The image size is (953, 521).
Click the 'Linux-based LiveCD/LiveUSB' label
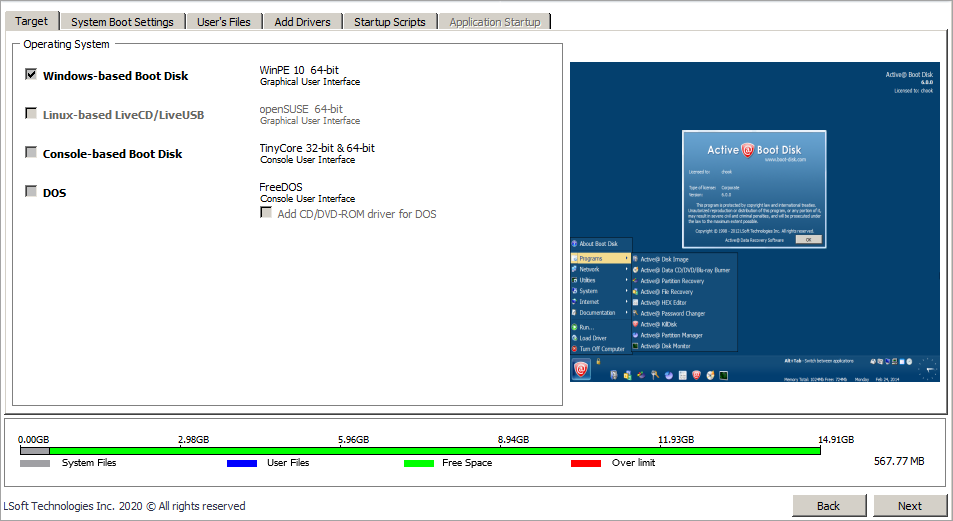click(x=123, y=115)
